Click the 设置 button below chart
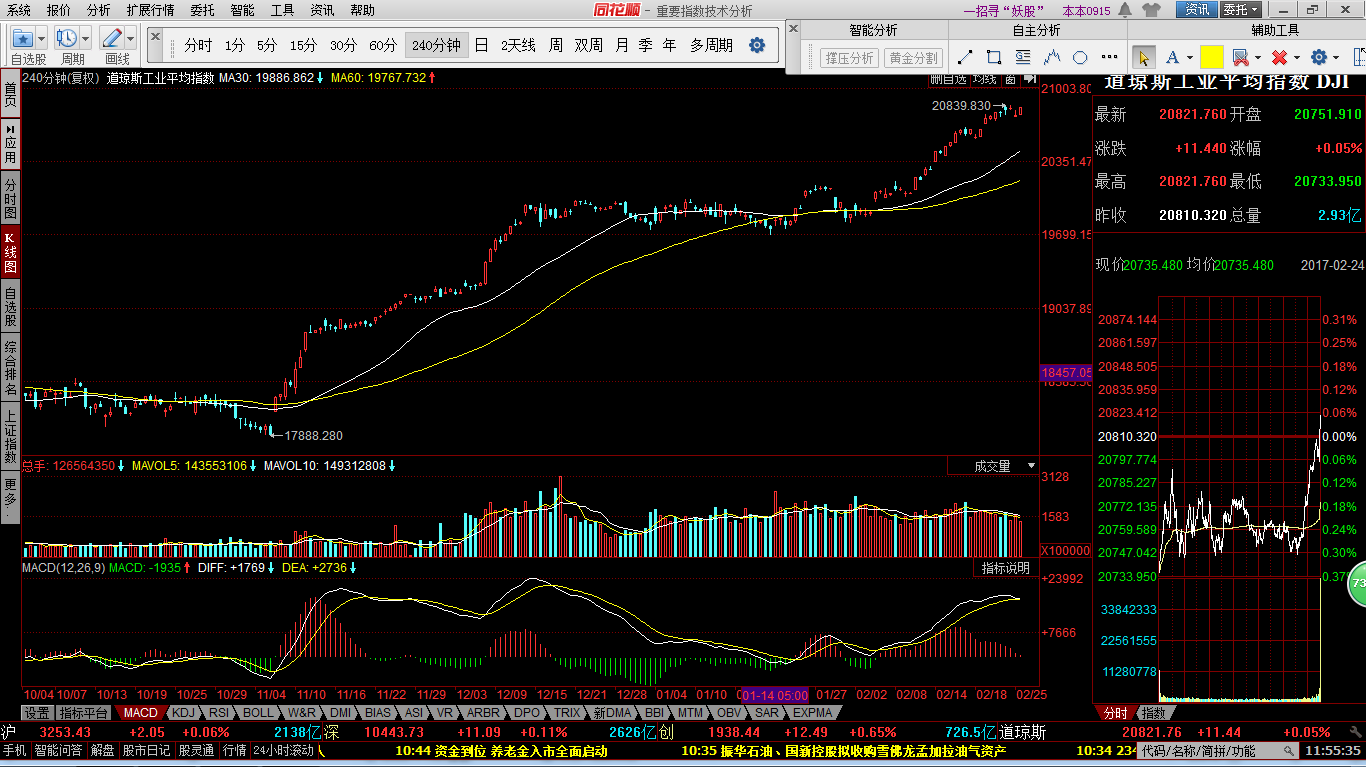 (x=37, y=713)
